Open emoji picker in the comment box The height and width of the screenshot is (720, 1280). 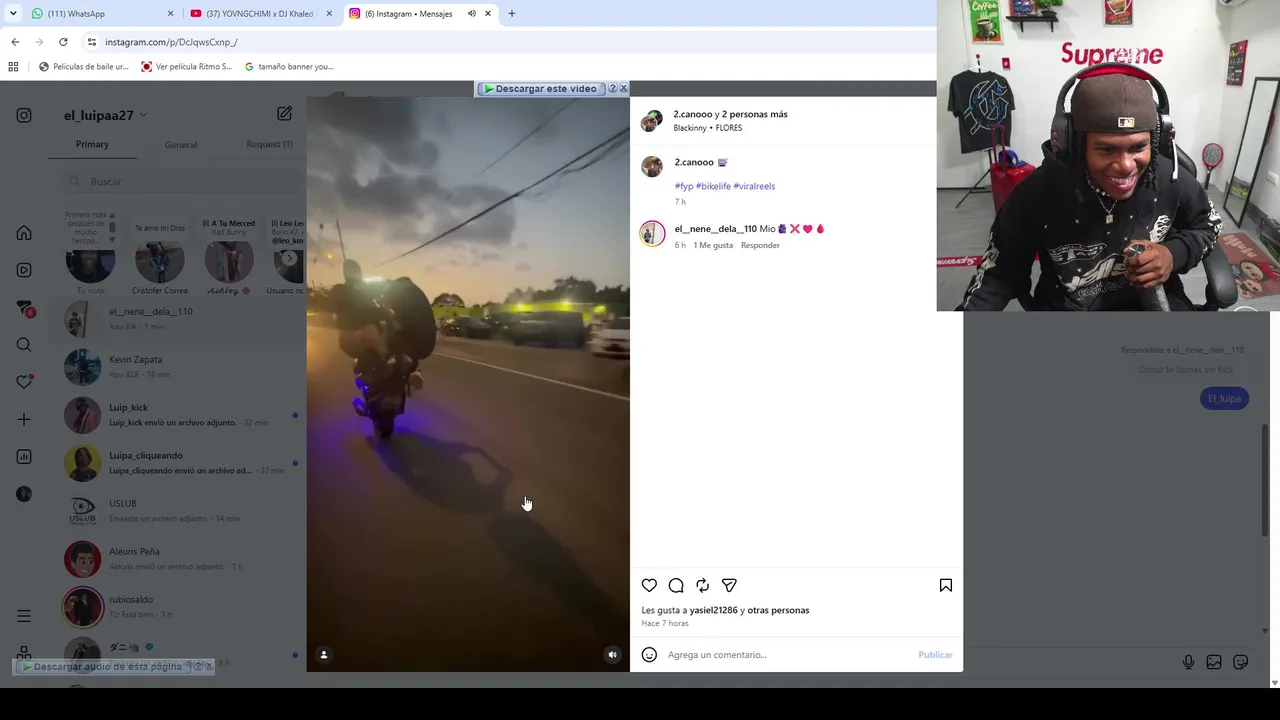(649, 655)
